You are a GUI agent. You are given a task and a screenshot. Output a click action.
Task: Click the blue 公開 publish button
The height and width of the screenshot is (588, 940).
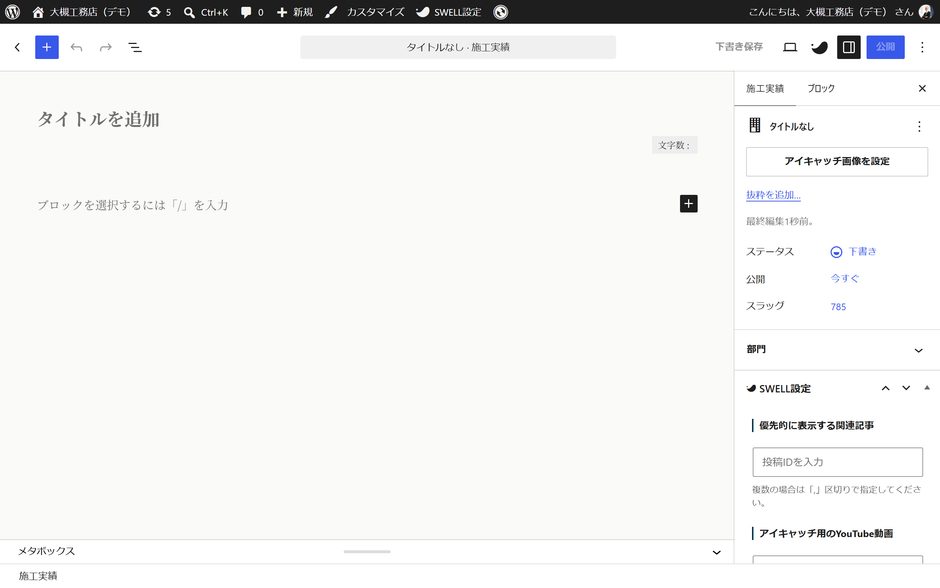tap(885, 47)
